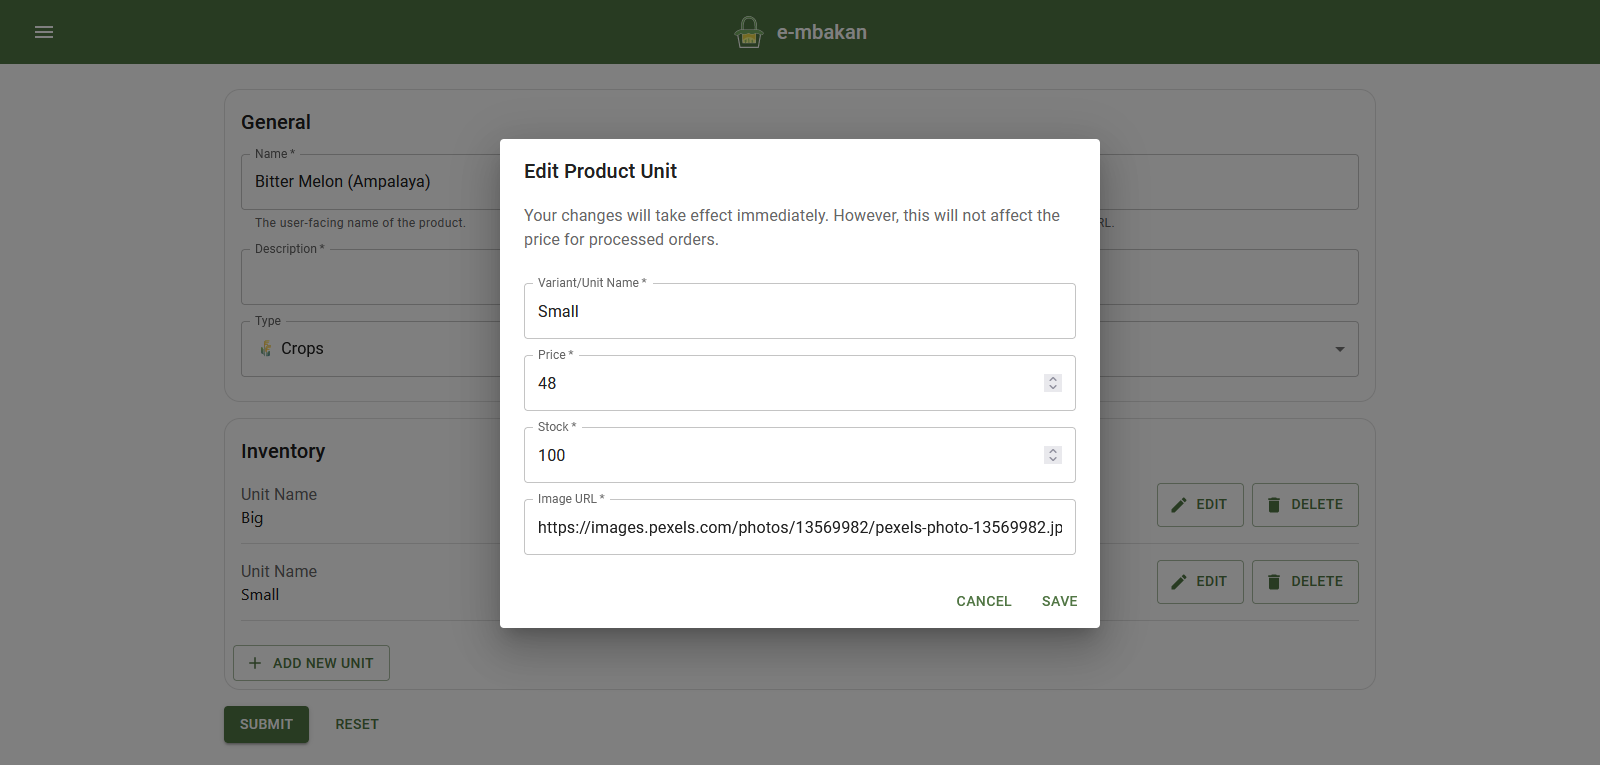The width and height of the screenshot is (1600, 765).
Task: Click the trash icon to delete the Big unit
Action: tap(1275, 504)
